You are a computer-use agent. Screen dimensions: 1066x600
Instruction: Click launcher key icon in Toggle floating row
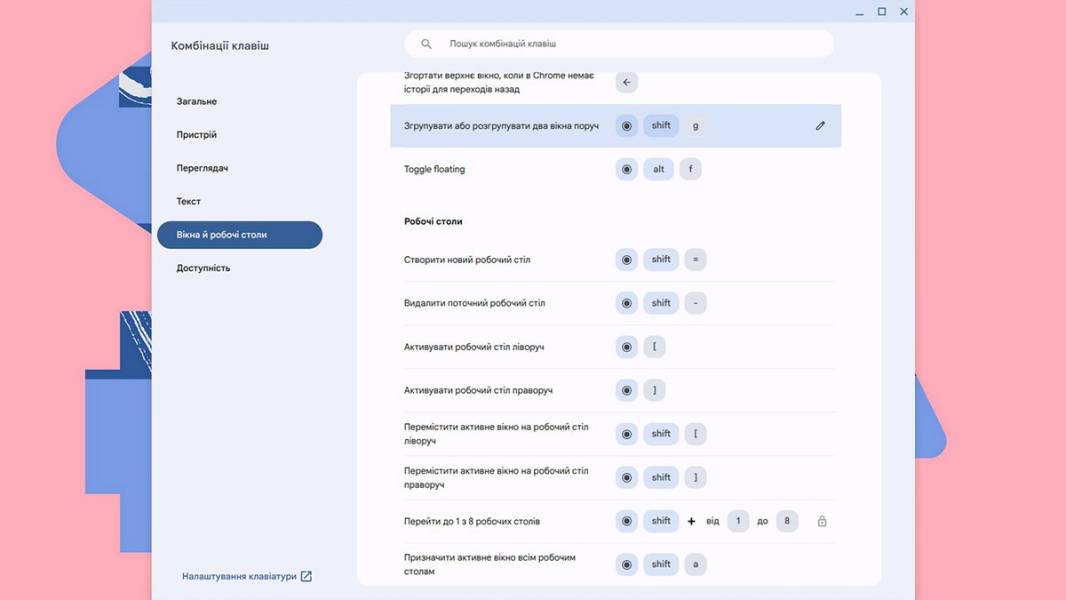click(627, 169)
